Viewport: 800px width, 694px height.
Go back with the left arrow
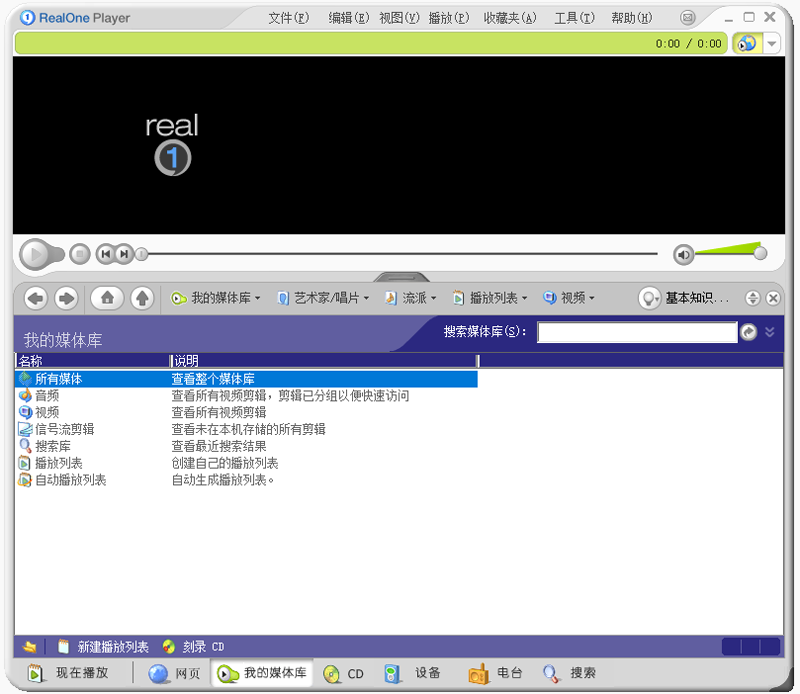pyautogui.click(x=35, y=298)
